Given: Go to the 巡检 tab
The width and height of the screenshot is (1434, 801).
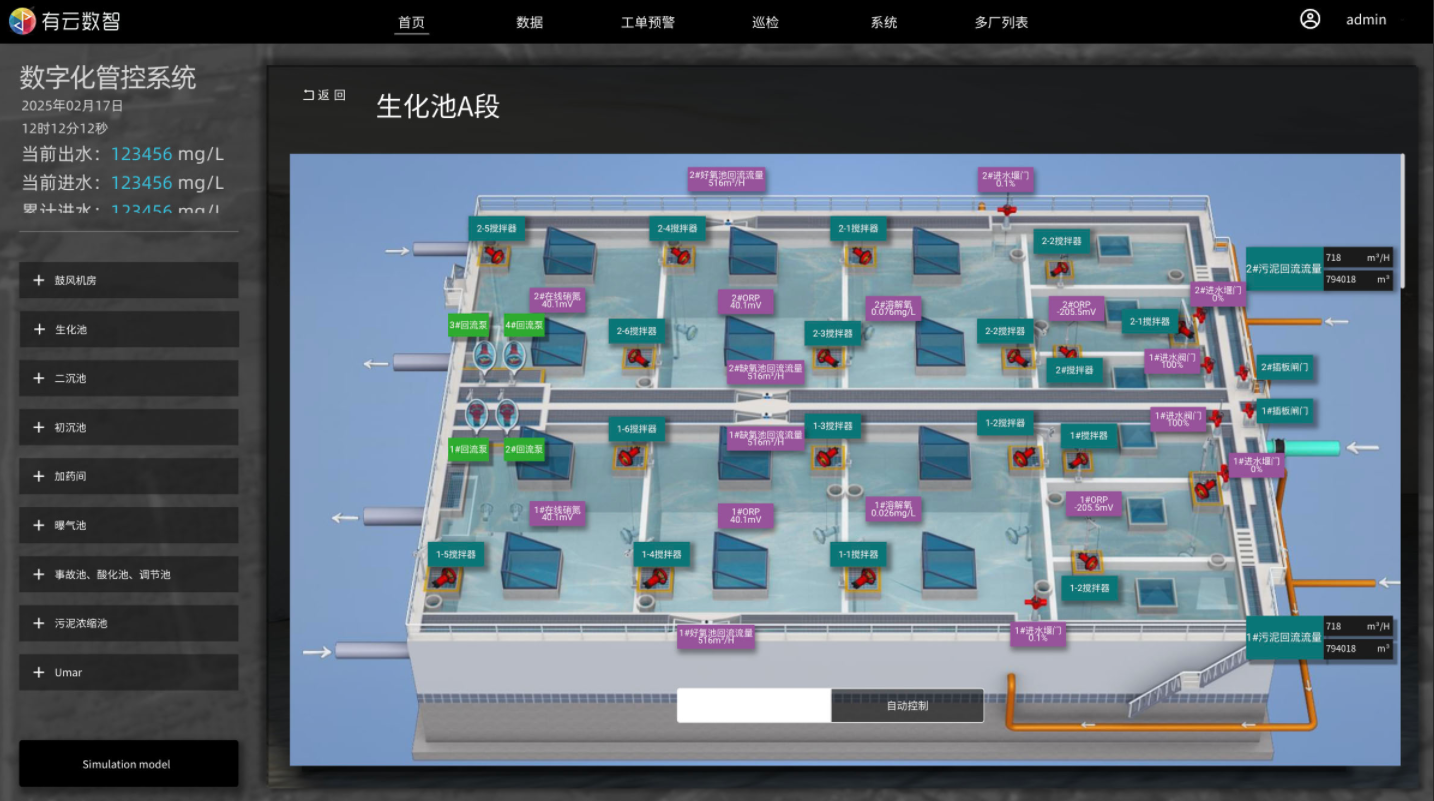Looking at the screenshot, I should click(765, 22).
